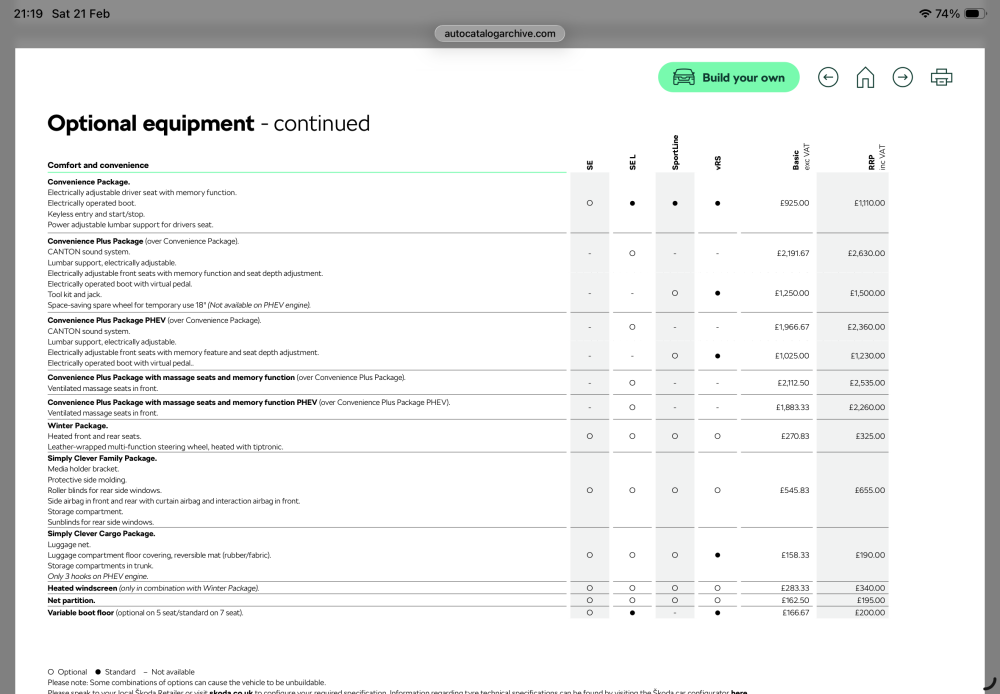
Task: Click the Build your own button
Action: pos(728,77)
